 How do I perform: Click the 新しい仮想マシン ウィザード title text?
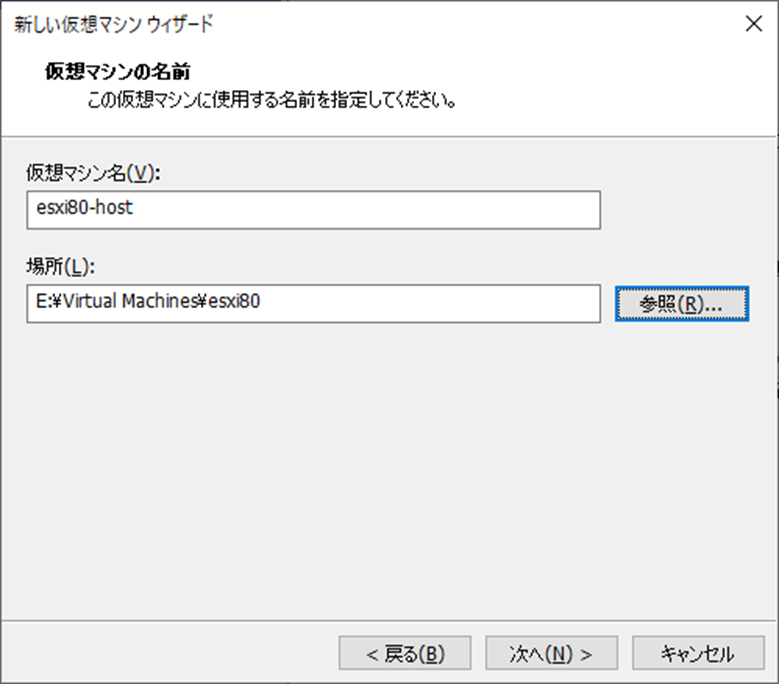[x=114, y=24]
